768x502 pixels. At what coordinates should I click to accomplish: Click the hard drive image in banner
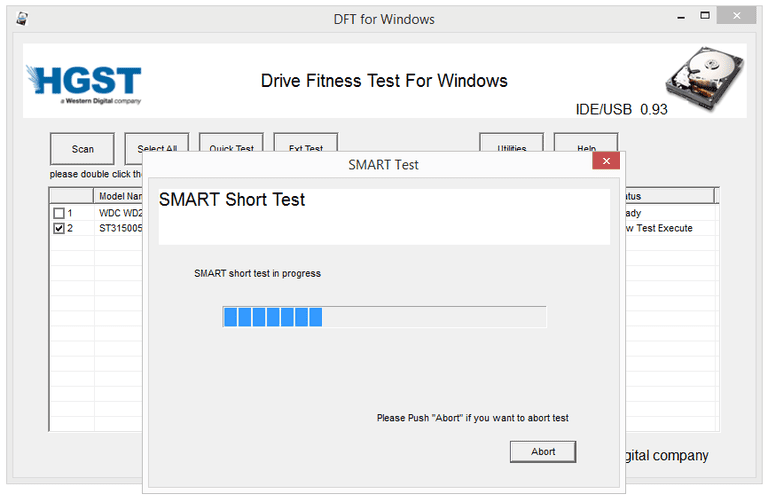click(x=705, y=78)
